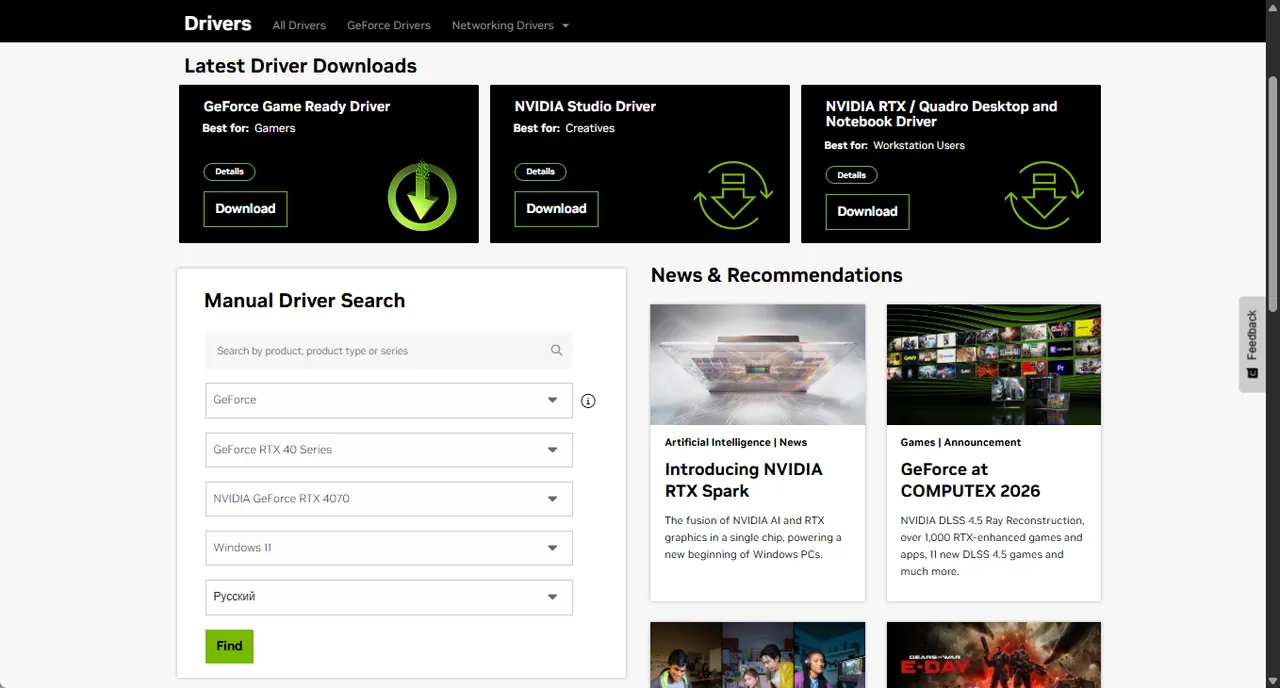Click the RTX / Quadro driver download arrow icon
The image size is (1280, 688).
[1044, 195]
